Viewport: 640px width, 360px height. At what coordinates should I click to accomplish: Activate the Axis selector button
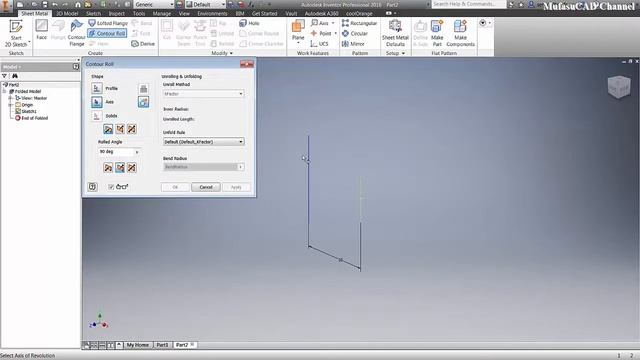point(97,102)
